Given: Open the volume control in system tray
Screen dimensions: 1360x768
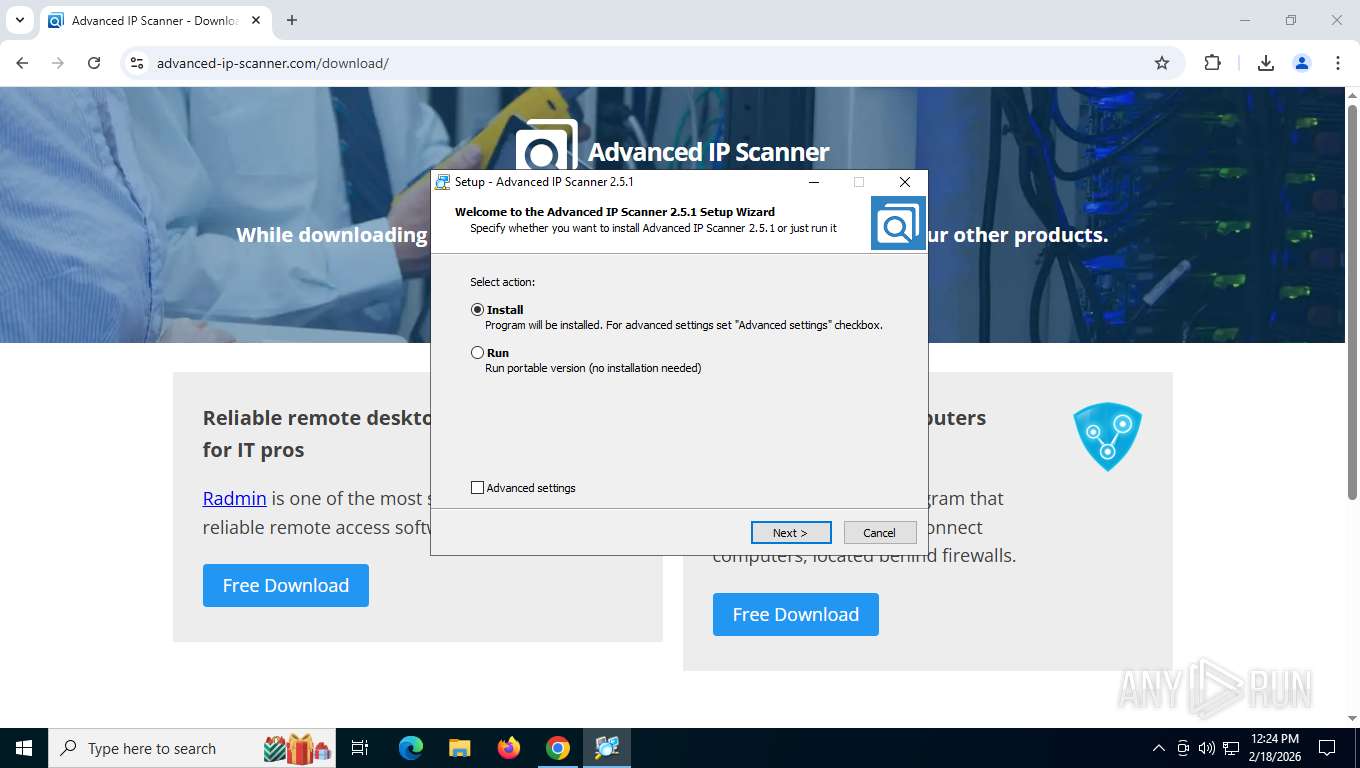Looking at the screenshot, I should tap(1207, 748).
